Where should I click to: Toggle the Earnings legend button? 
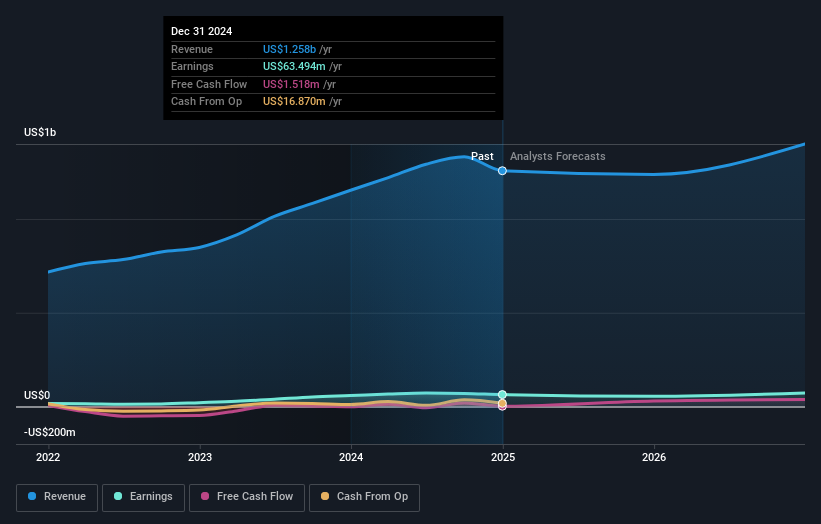click(143, 497)
